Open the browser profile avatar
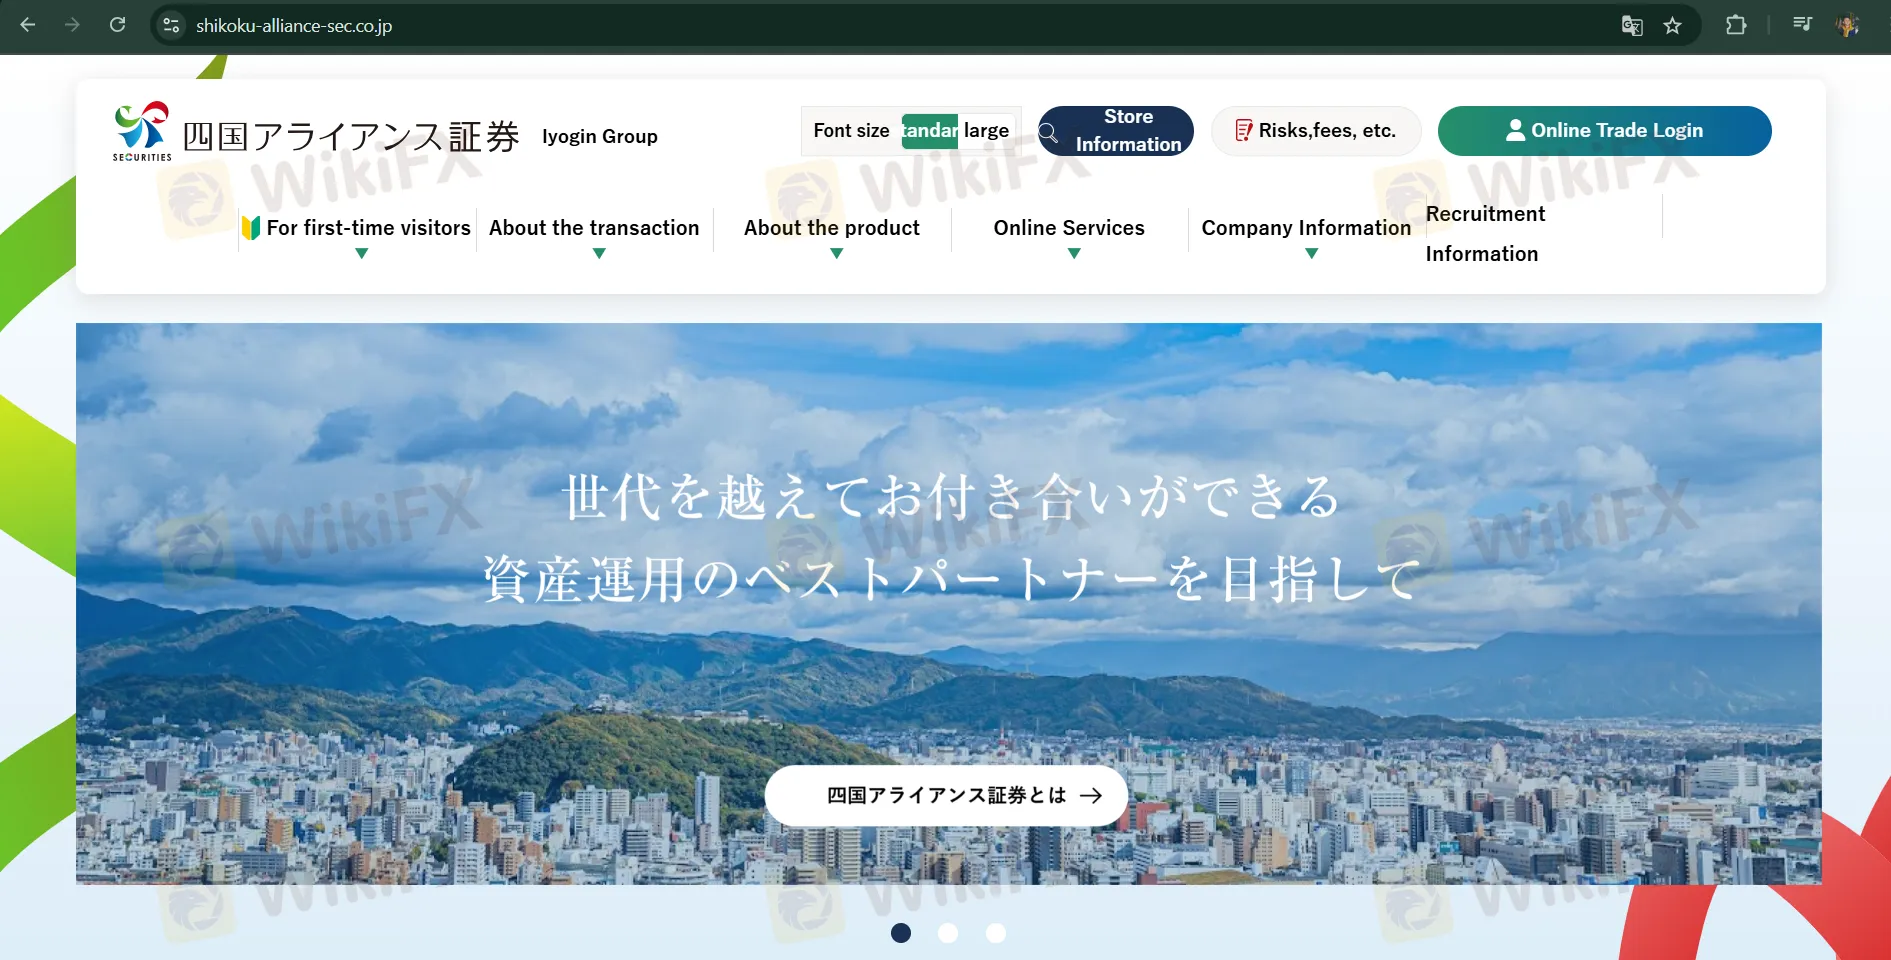This screenshot has height=960, width=1891. pyautogui.click(x=1847, y=25)
